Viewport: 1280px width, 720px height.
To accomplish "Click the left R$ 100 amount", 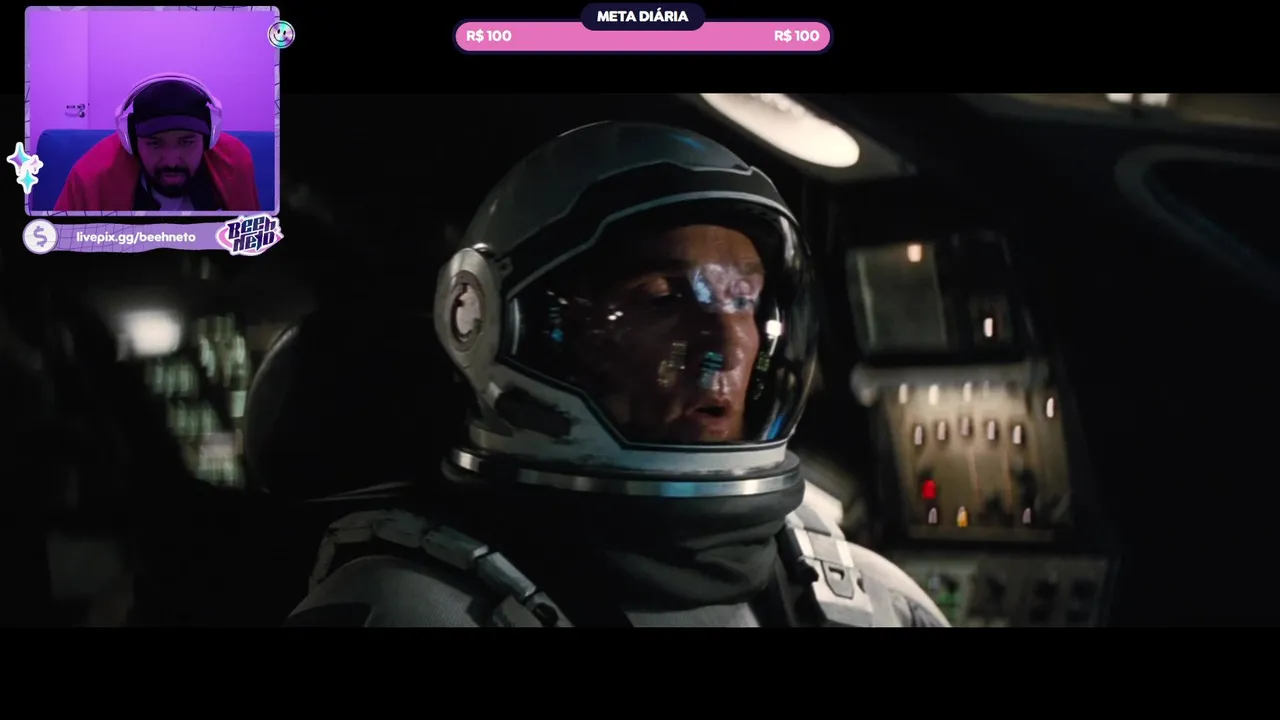I will [489, 36].
